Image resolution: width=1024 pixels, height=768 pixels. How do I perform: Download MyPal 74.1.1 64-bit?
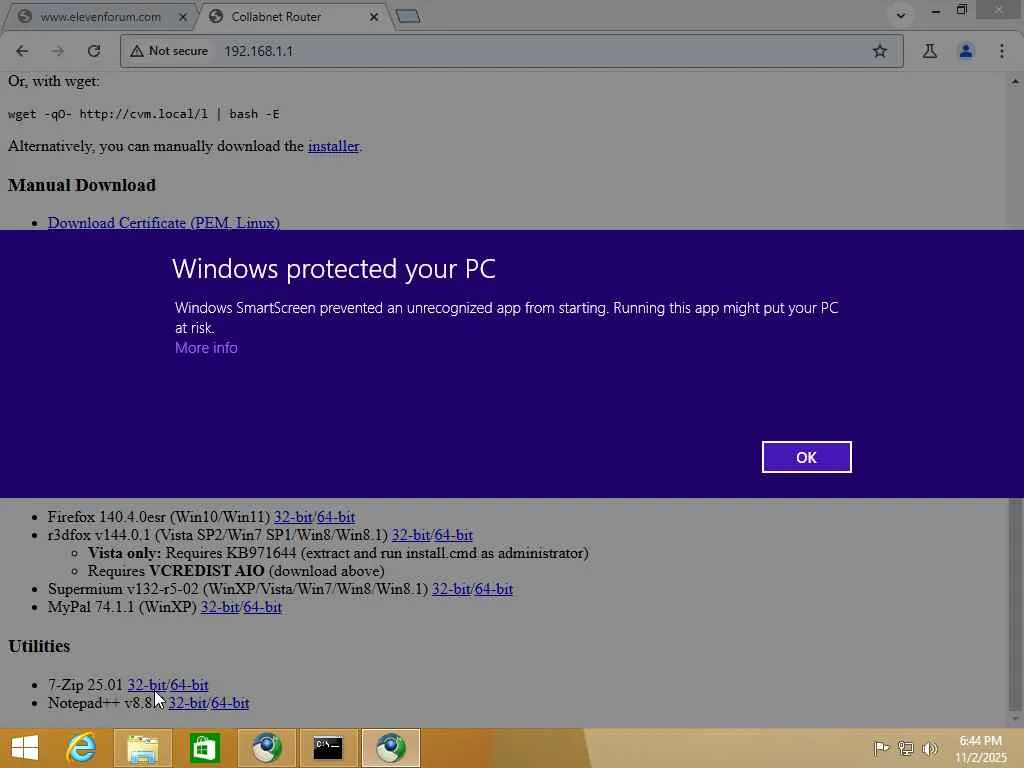[263, 607]
